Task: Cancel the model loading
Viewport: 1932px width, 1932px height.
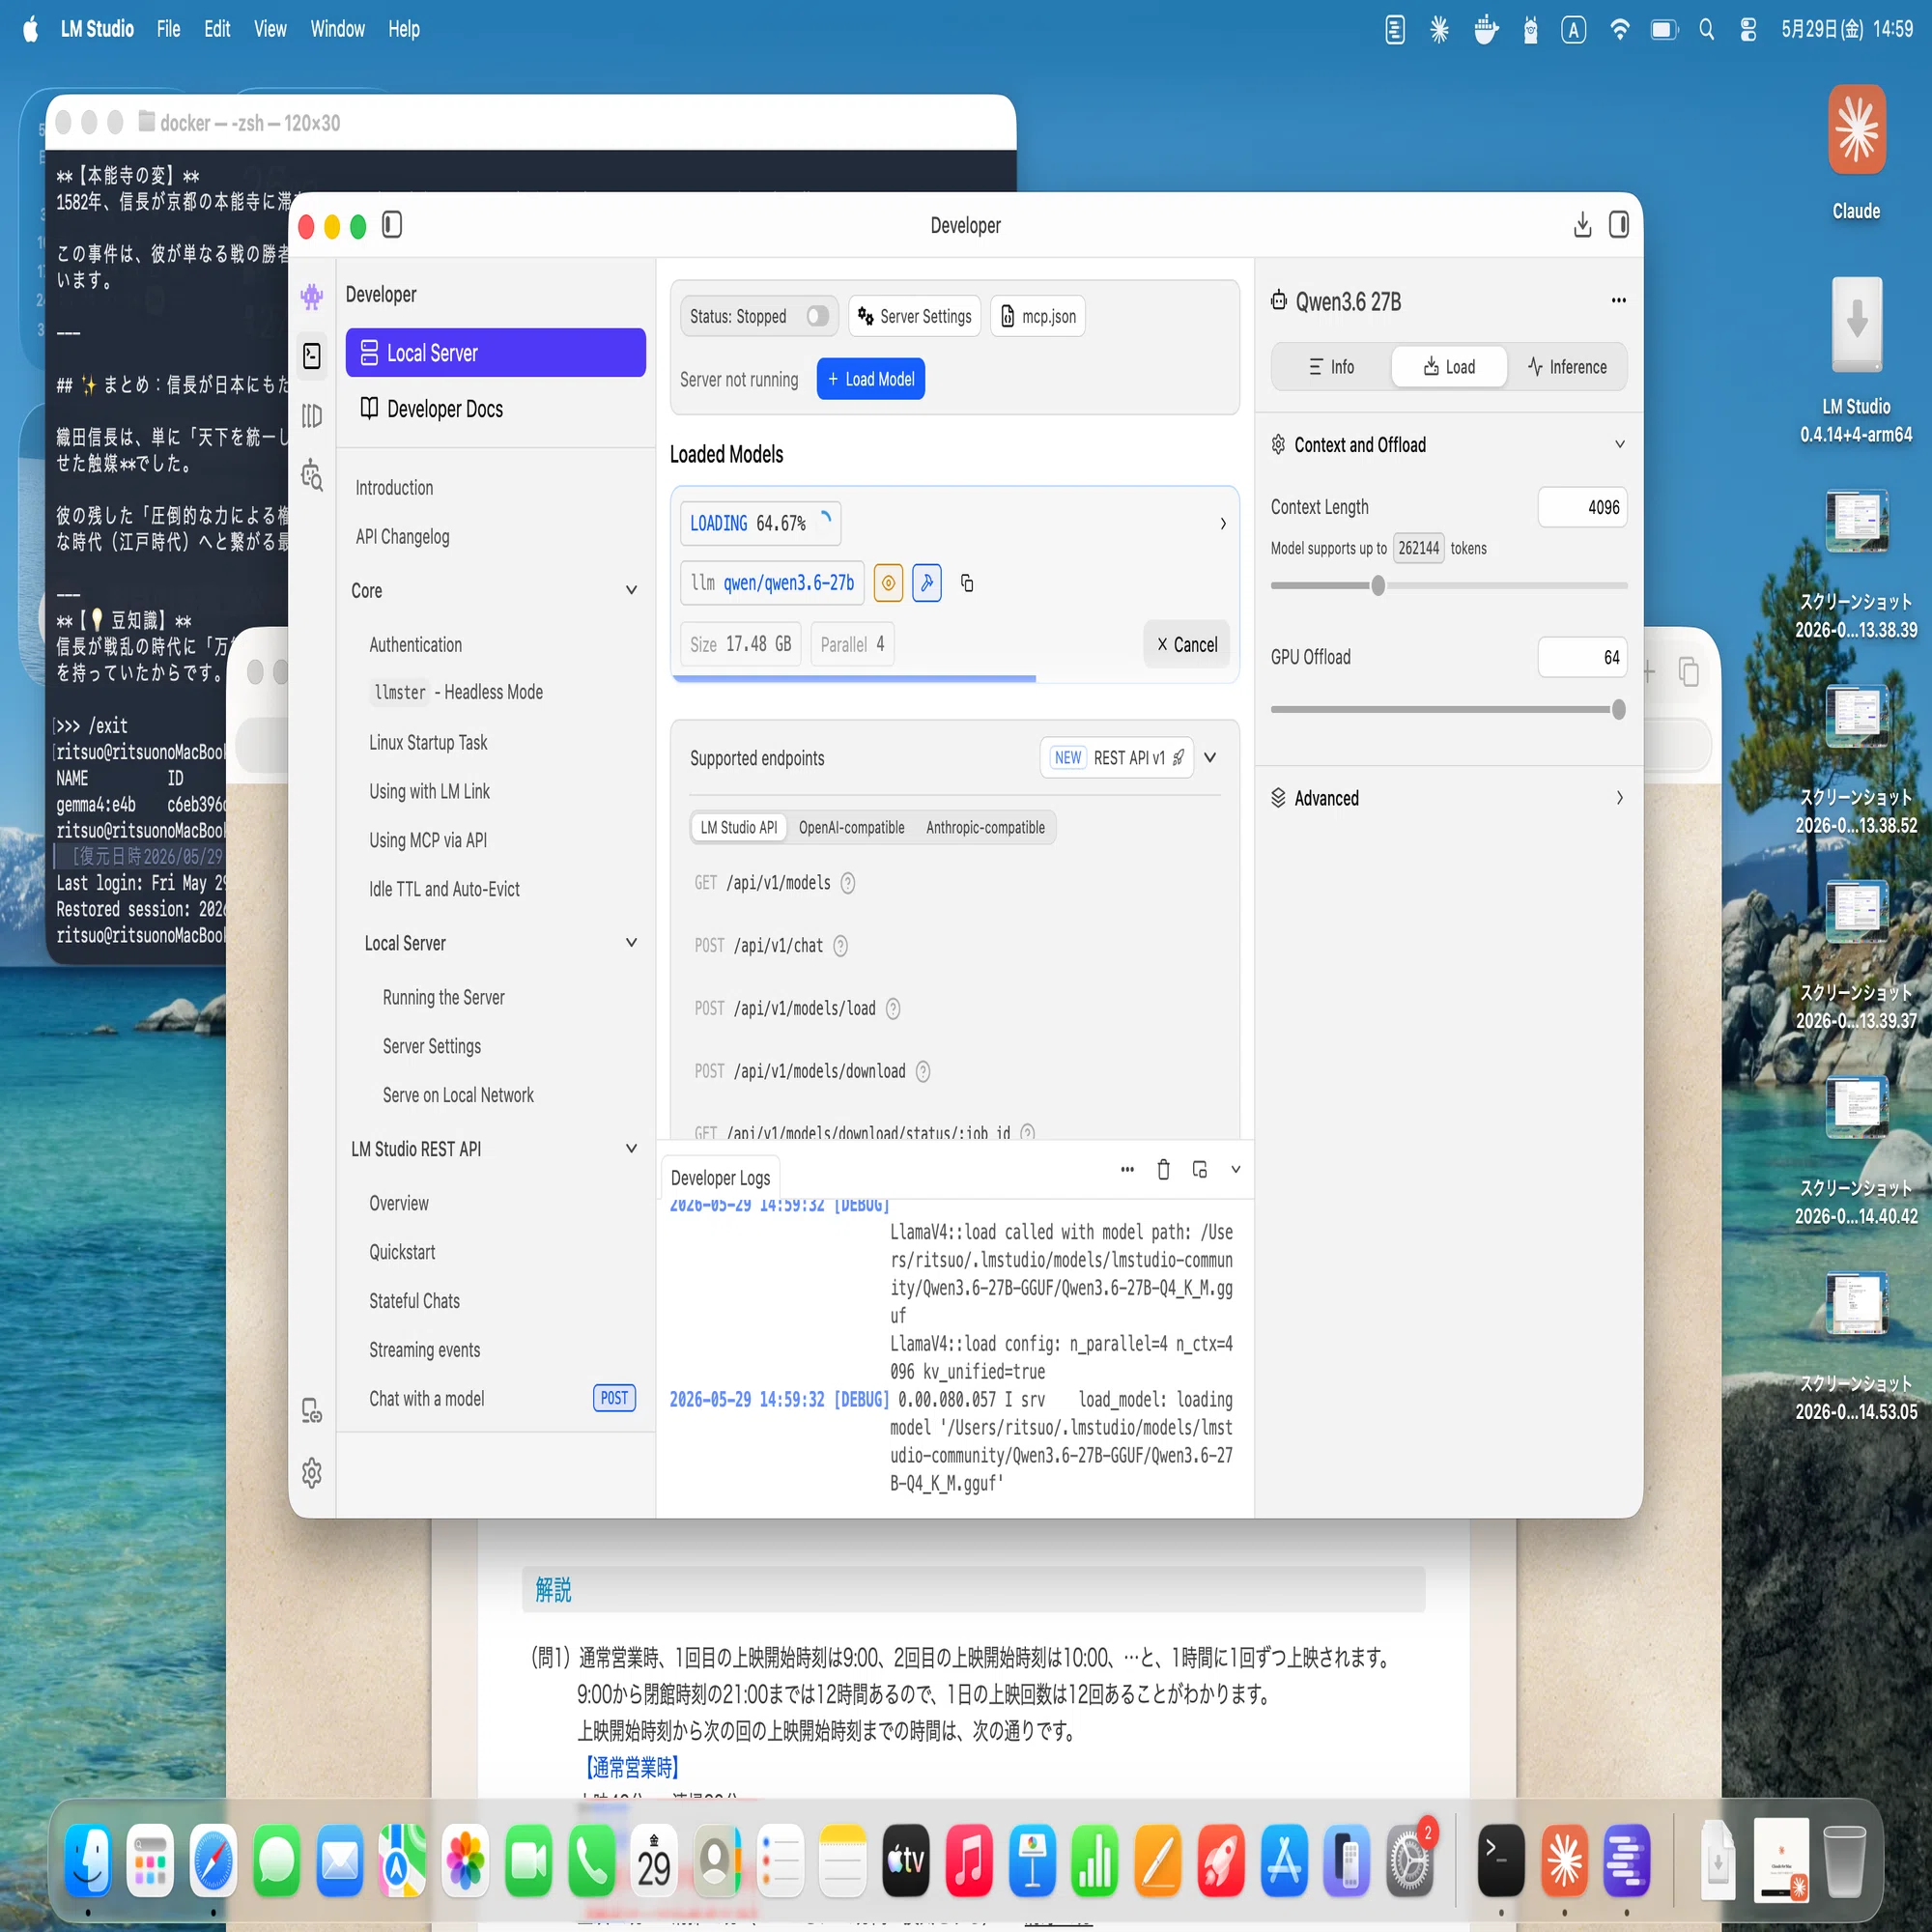Action: [x=1186, y=645]
